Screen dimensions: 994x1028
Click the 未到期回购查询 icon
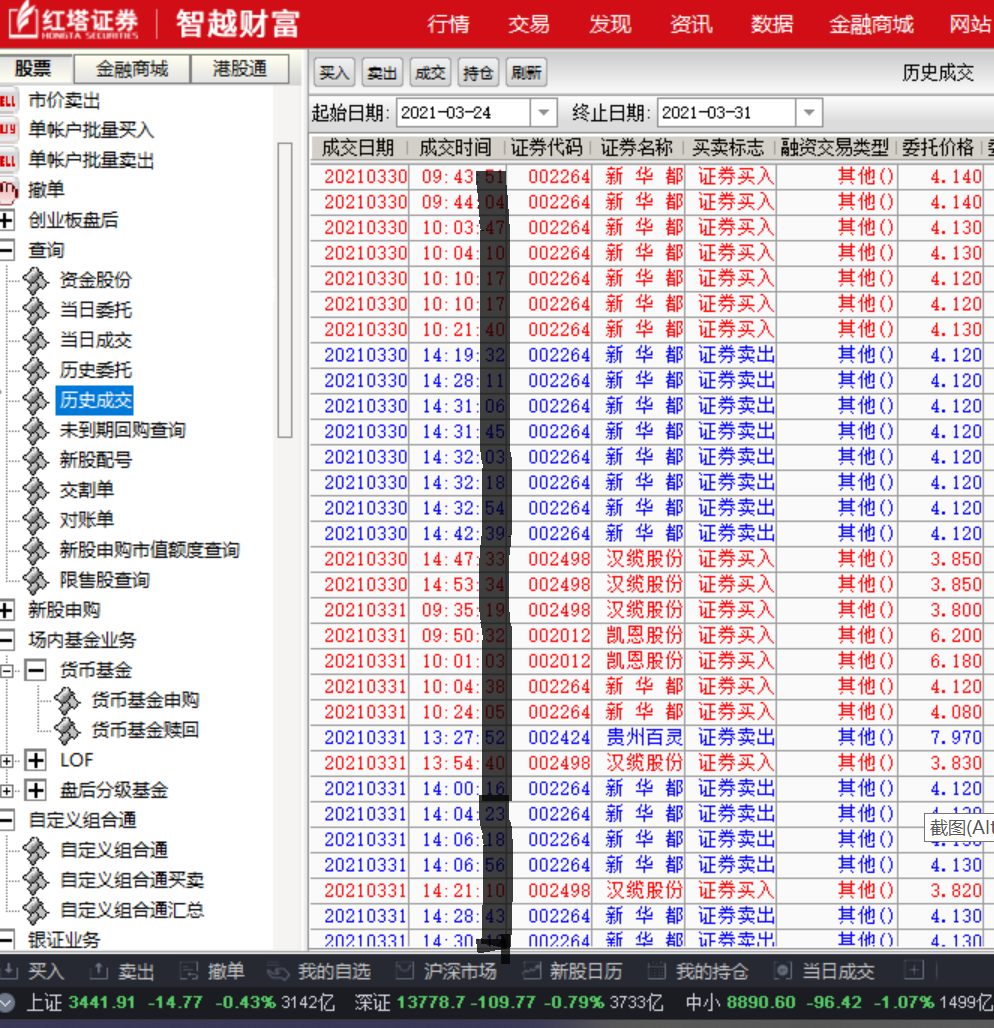pyautogui.click(x=36, y=431)
